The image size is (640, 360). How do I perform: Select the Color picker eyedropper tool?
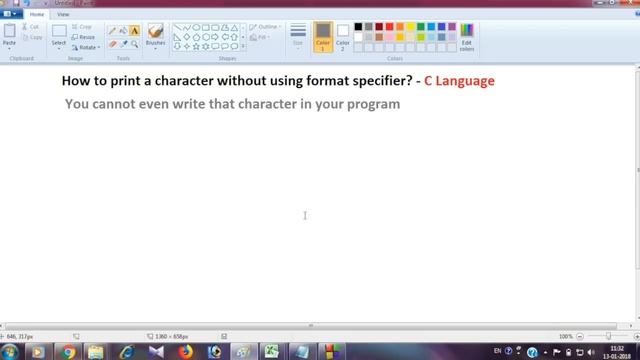[x=123, y=44]
